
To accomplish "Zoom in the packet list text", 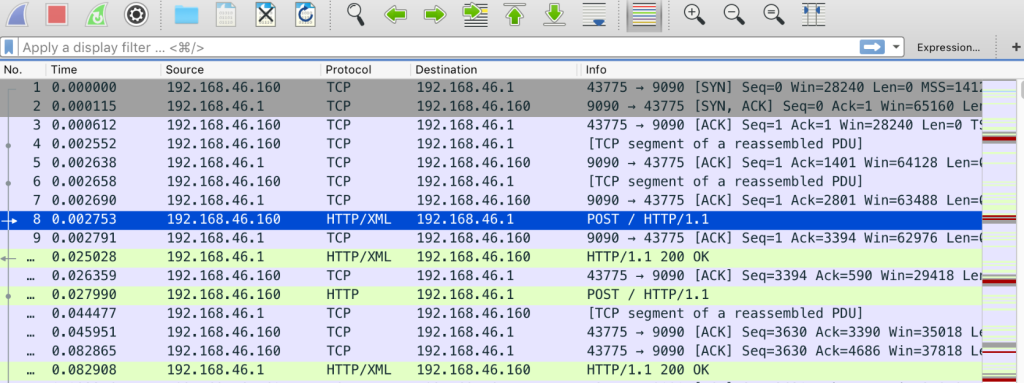I will [x=695, y=14].
